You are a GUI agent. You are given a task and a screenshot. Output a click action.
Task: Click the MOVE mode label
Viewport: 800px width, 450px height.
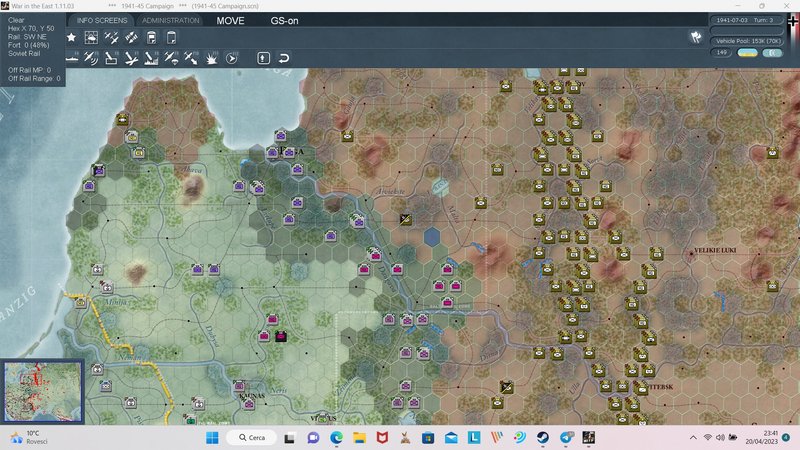(230, 21)
